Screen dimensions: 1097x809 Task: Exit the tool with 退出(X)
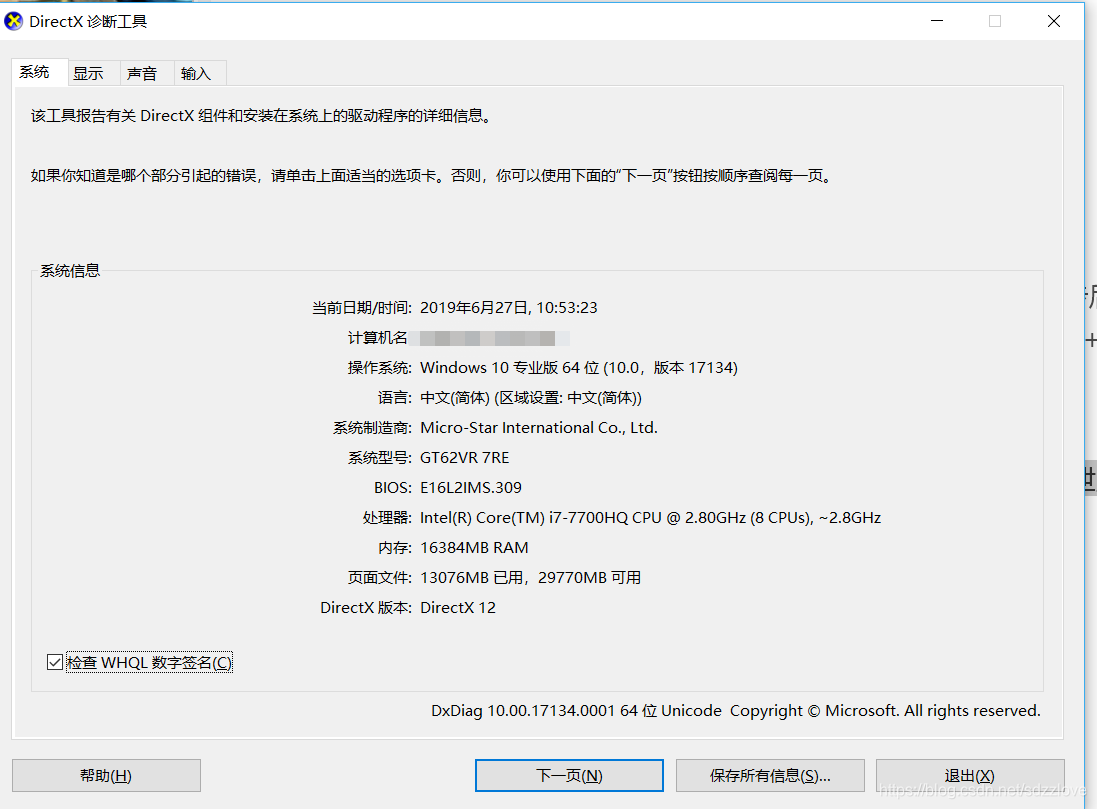[970, 775]
